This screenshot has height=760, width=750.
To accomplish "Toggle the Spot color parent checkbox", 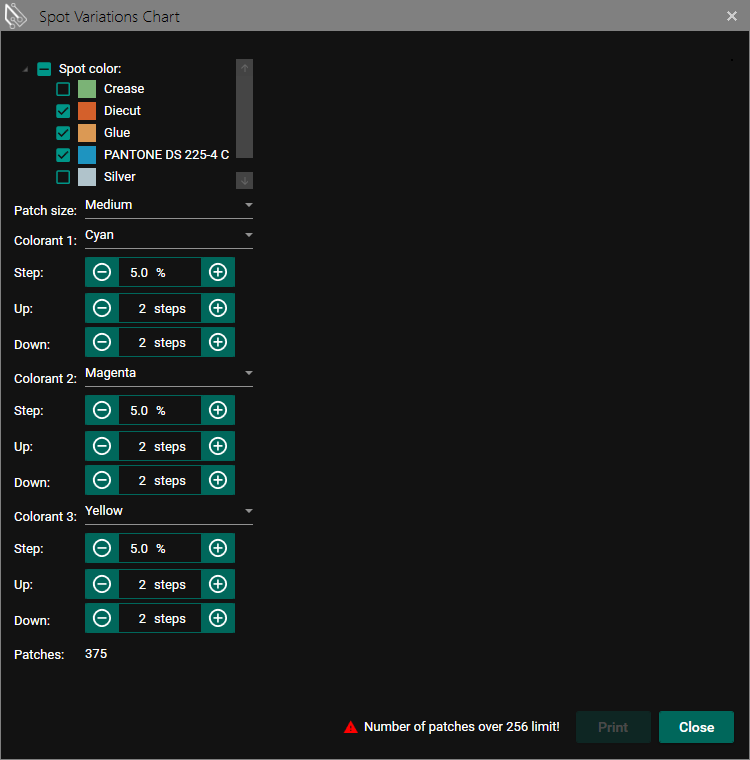I will click(44, 69).
